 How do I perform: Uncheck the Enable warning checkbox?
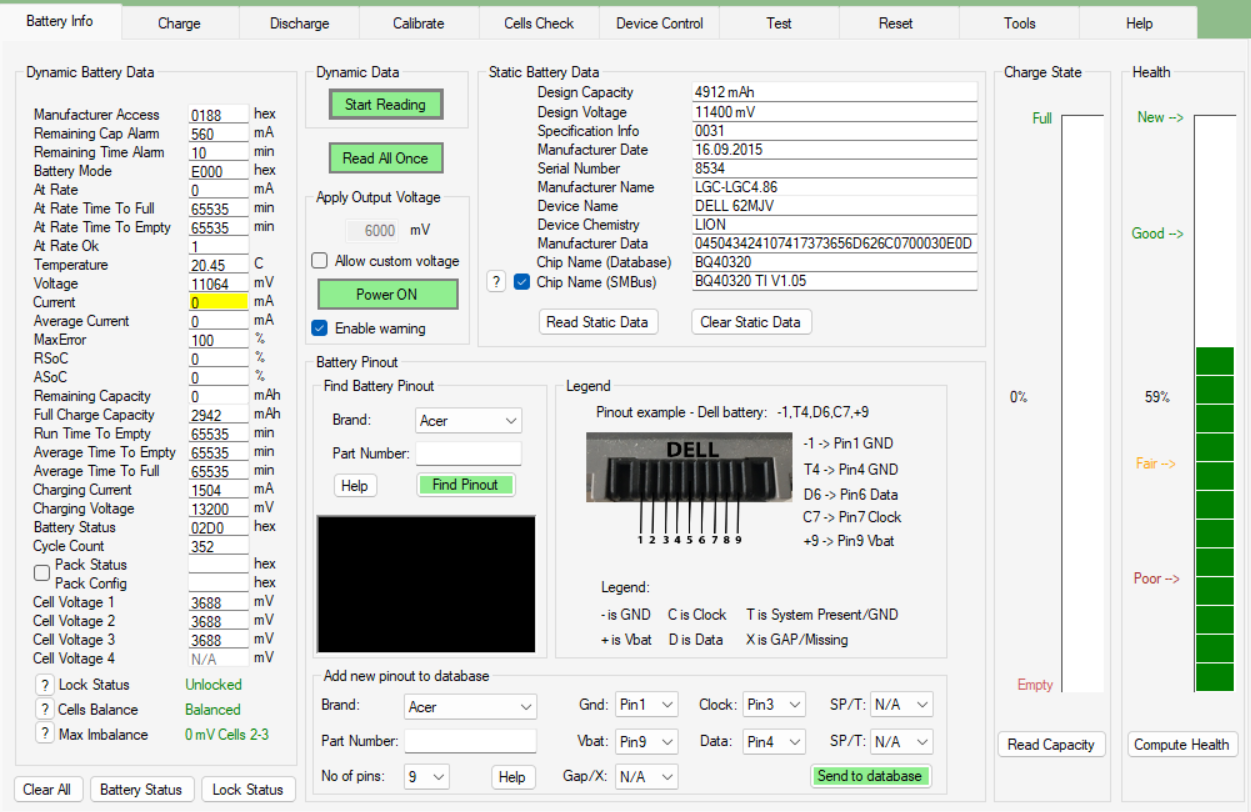320,328
